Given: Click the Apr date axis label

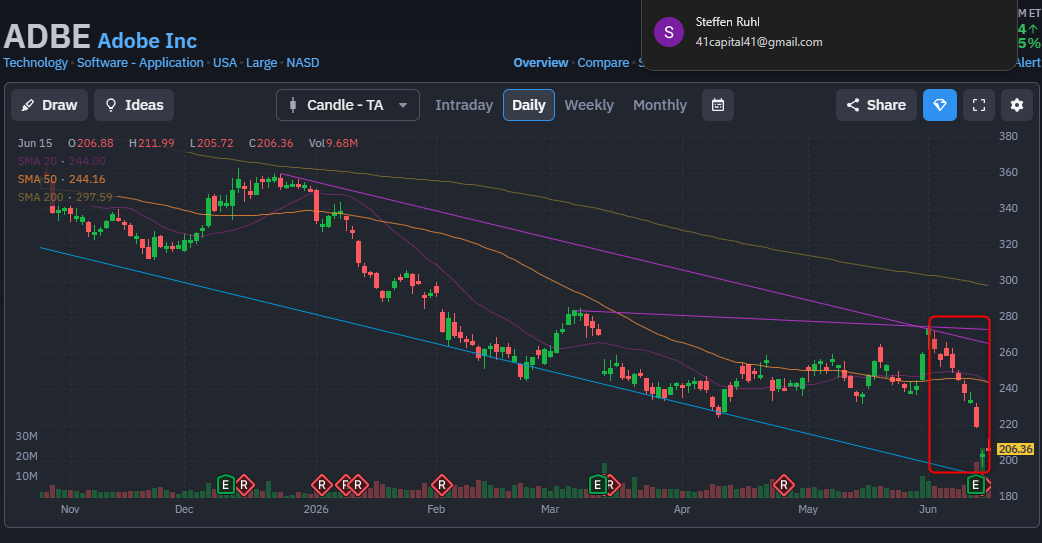Looking at the screenshot, I should [x=682, y=509].
